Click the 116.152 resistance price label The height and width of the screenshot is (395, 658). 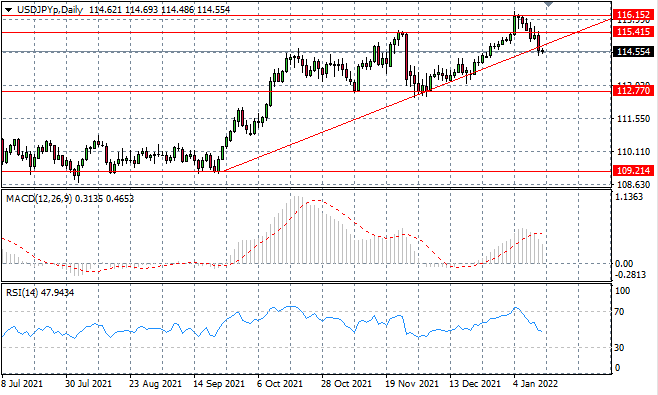634,15
